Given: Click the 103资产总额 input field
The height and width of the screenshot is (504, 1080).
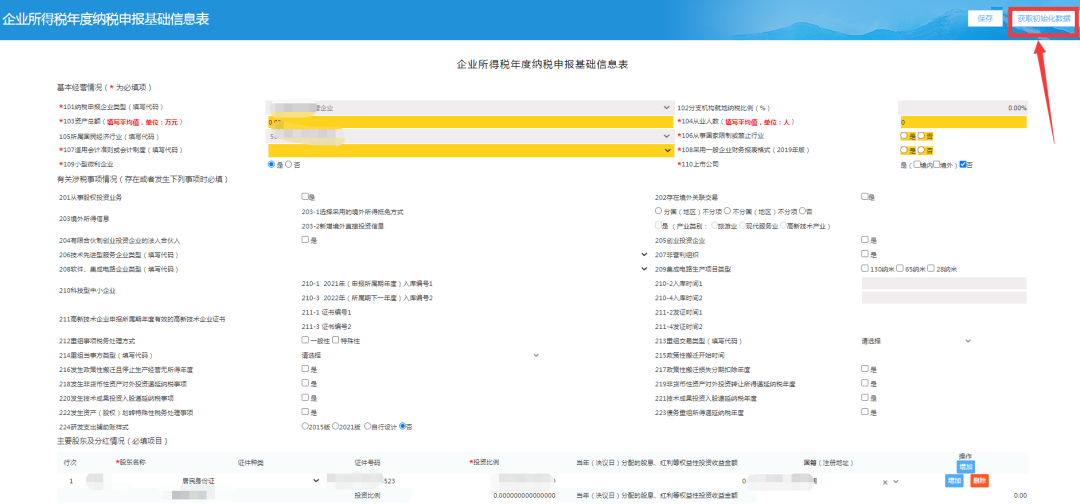Looking at the screenshot, I should point(470,122).
